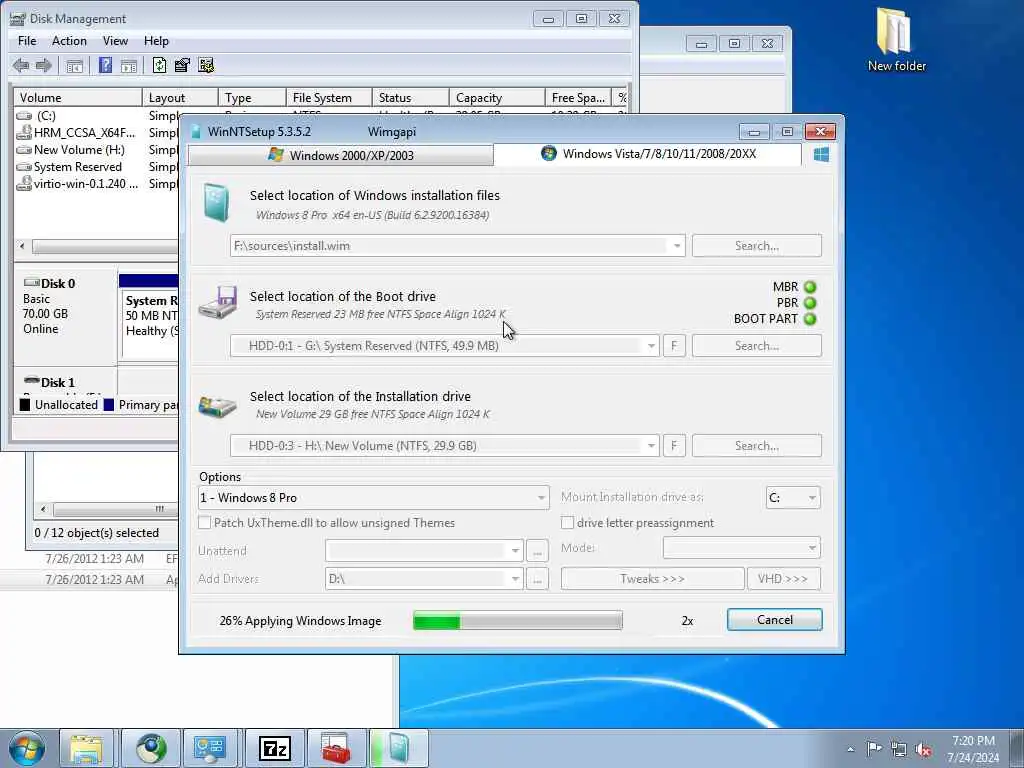Image resolution: width=1024 pixels, height=768 pixels.
Task: Click the installation files package icon
Action: click(216, 202)
